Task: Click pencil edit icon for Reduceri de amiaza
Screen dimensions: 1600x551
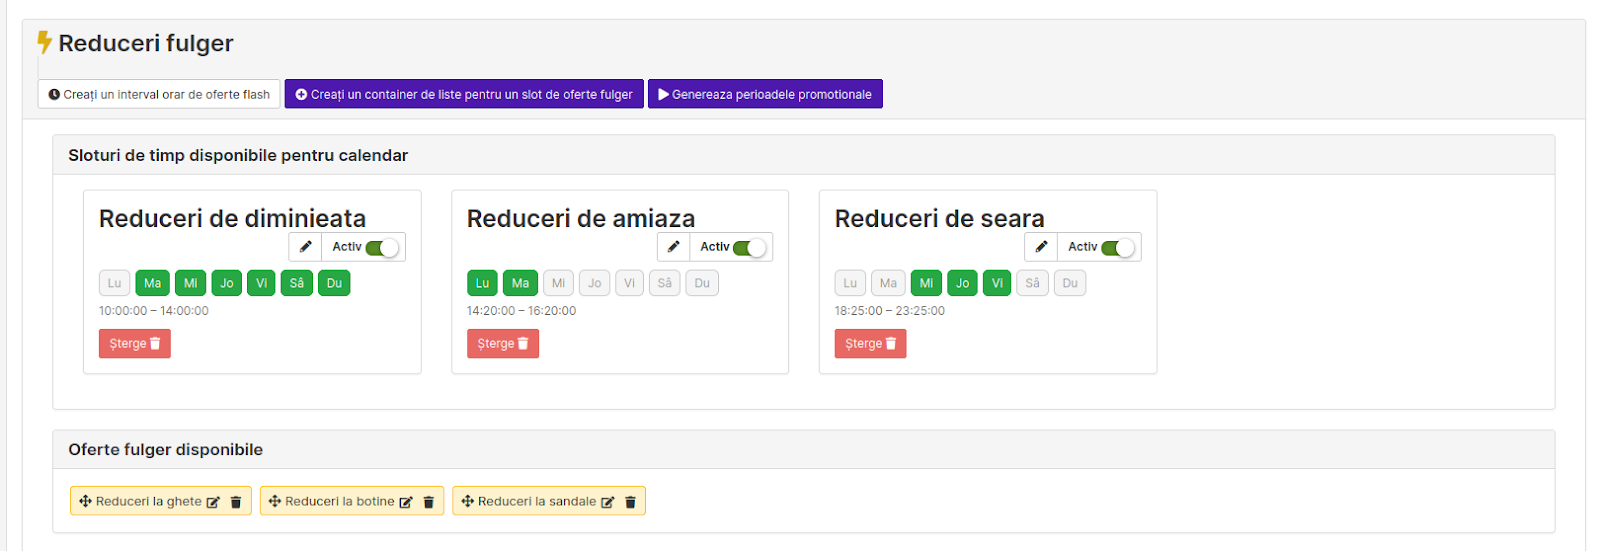Action: [x=674, y=247]
